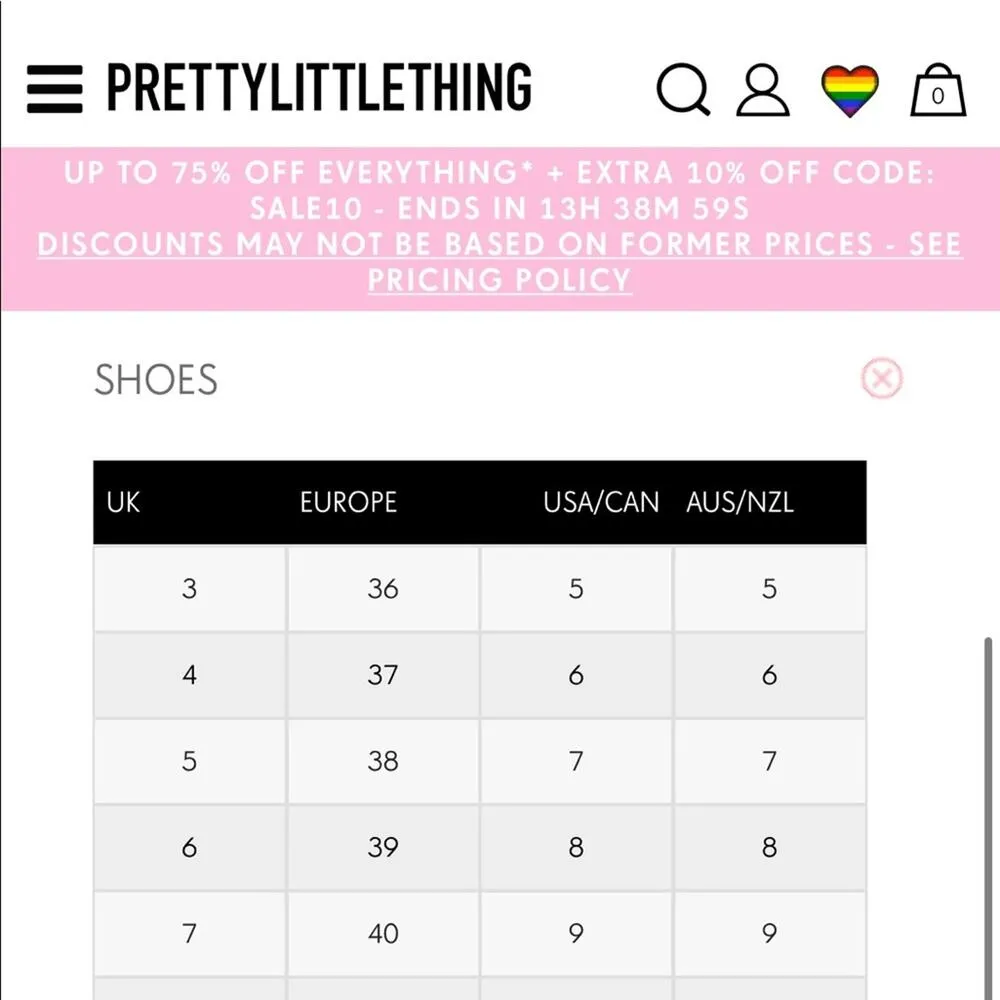Select UK size 6 row
The width and height of the screenshot is (1000, 1000).
(x=188, y=847)
